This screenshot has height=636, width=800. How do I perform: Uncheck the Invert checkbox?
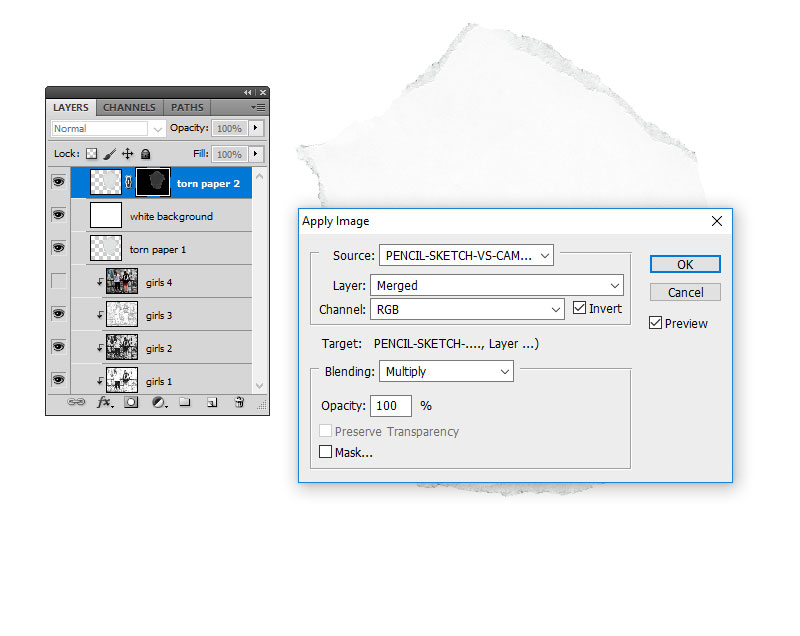[579, 309]
